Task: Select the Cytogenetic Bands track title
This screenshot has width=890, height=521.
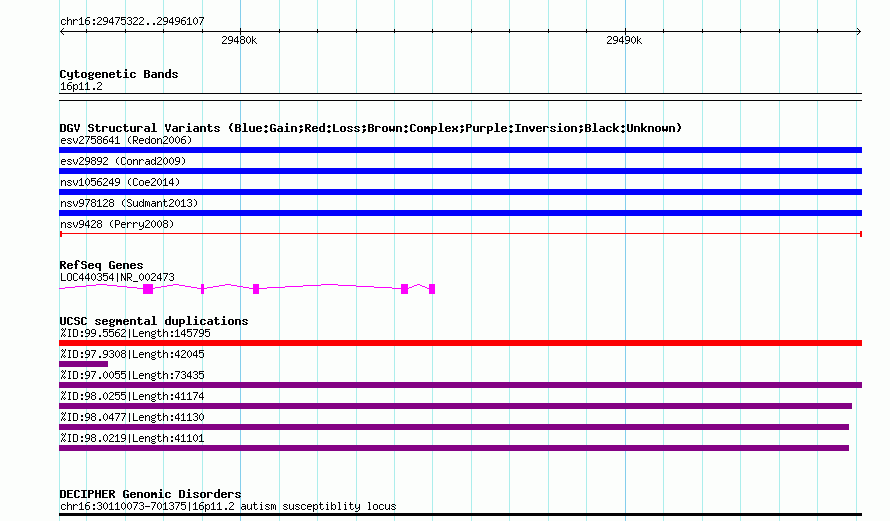Action: 119,74
